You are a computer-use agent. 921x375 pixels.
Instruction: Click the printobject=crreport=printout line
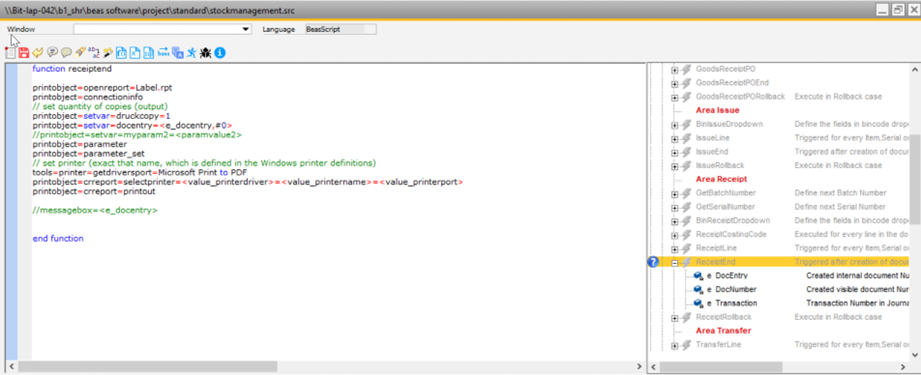94,192
